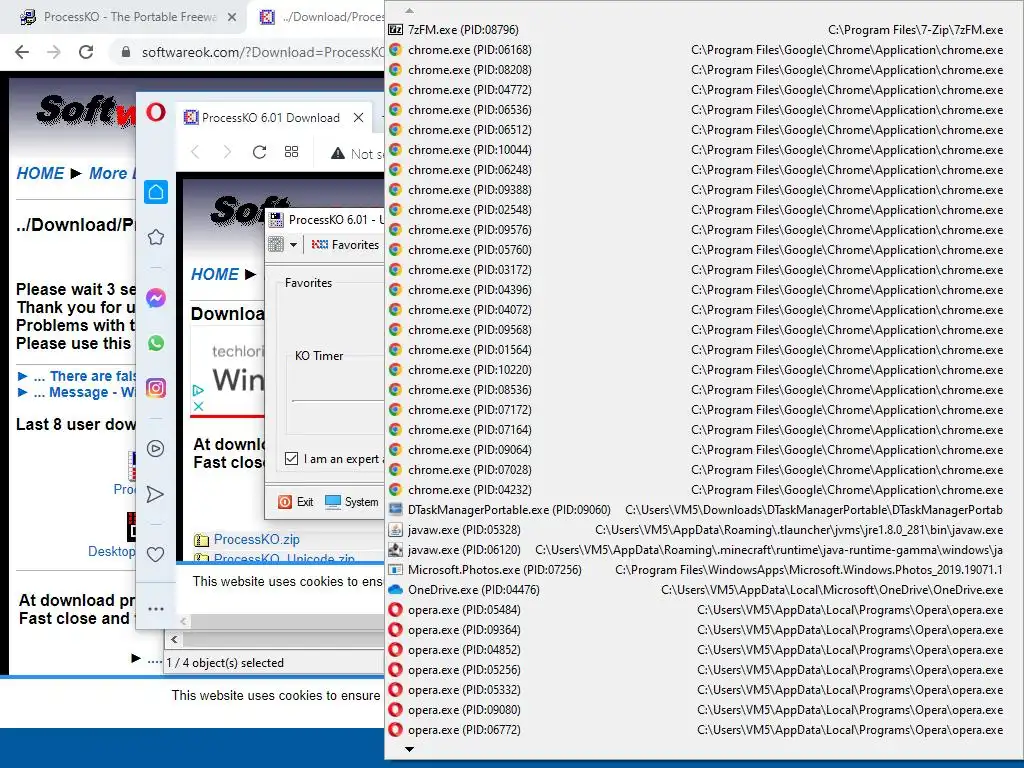Open Opera sidebar three-dots setup
The width and height of the screenshot is (1024, 768).
click(155, 609)
